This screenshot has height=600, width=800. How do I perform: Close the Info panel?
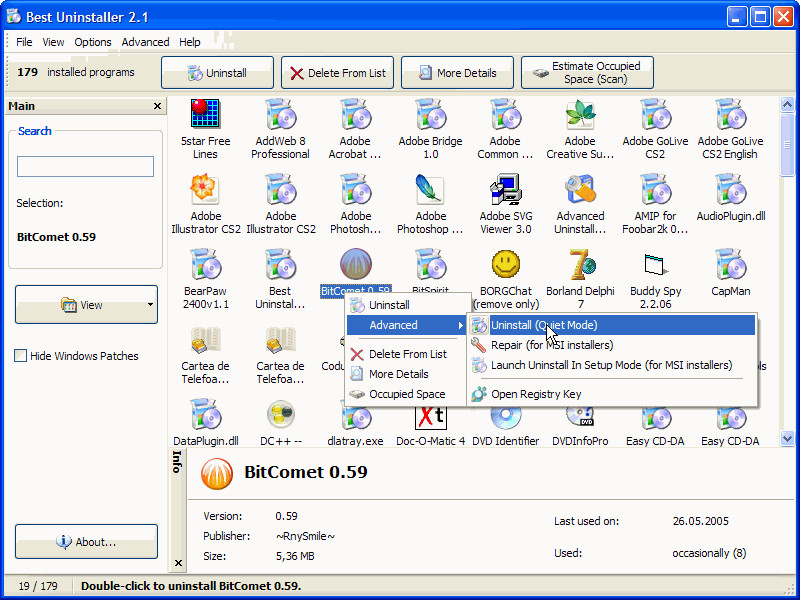(178, 563)
